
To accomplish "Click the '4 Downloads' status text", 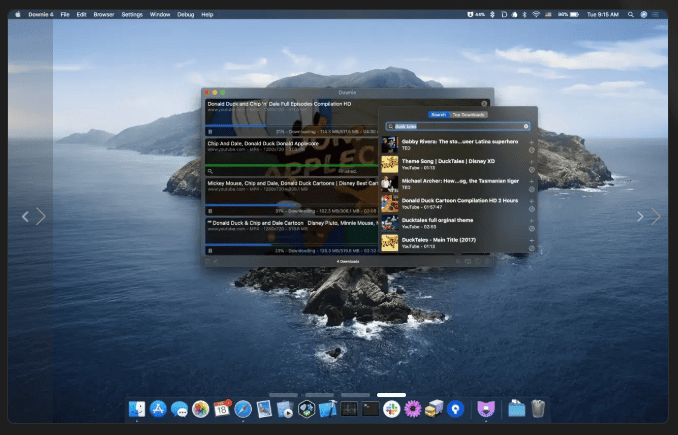I will click(348, 262).
